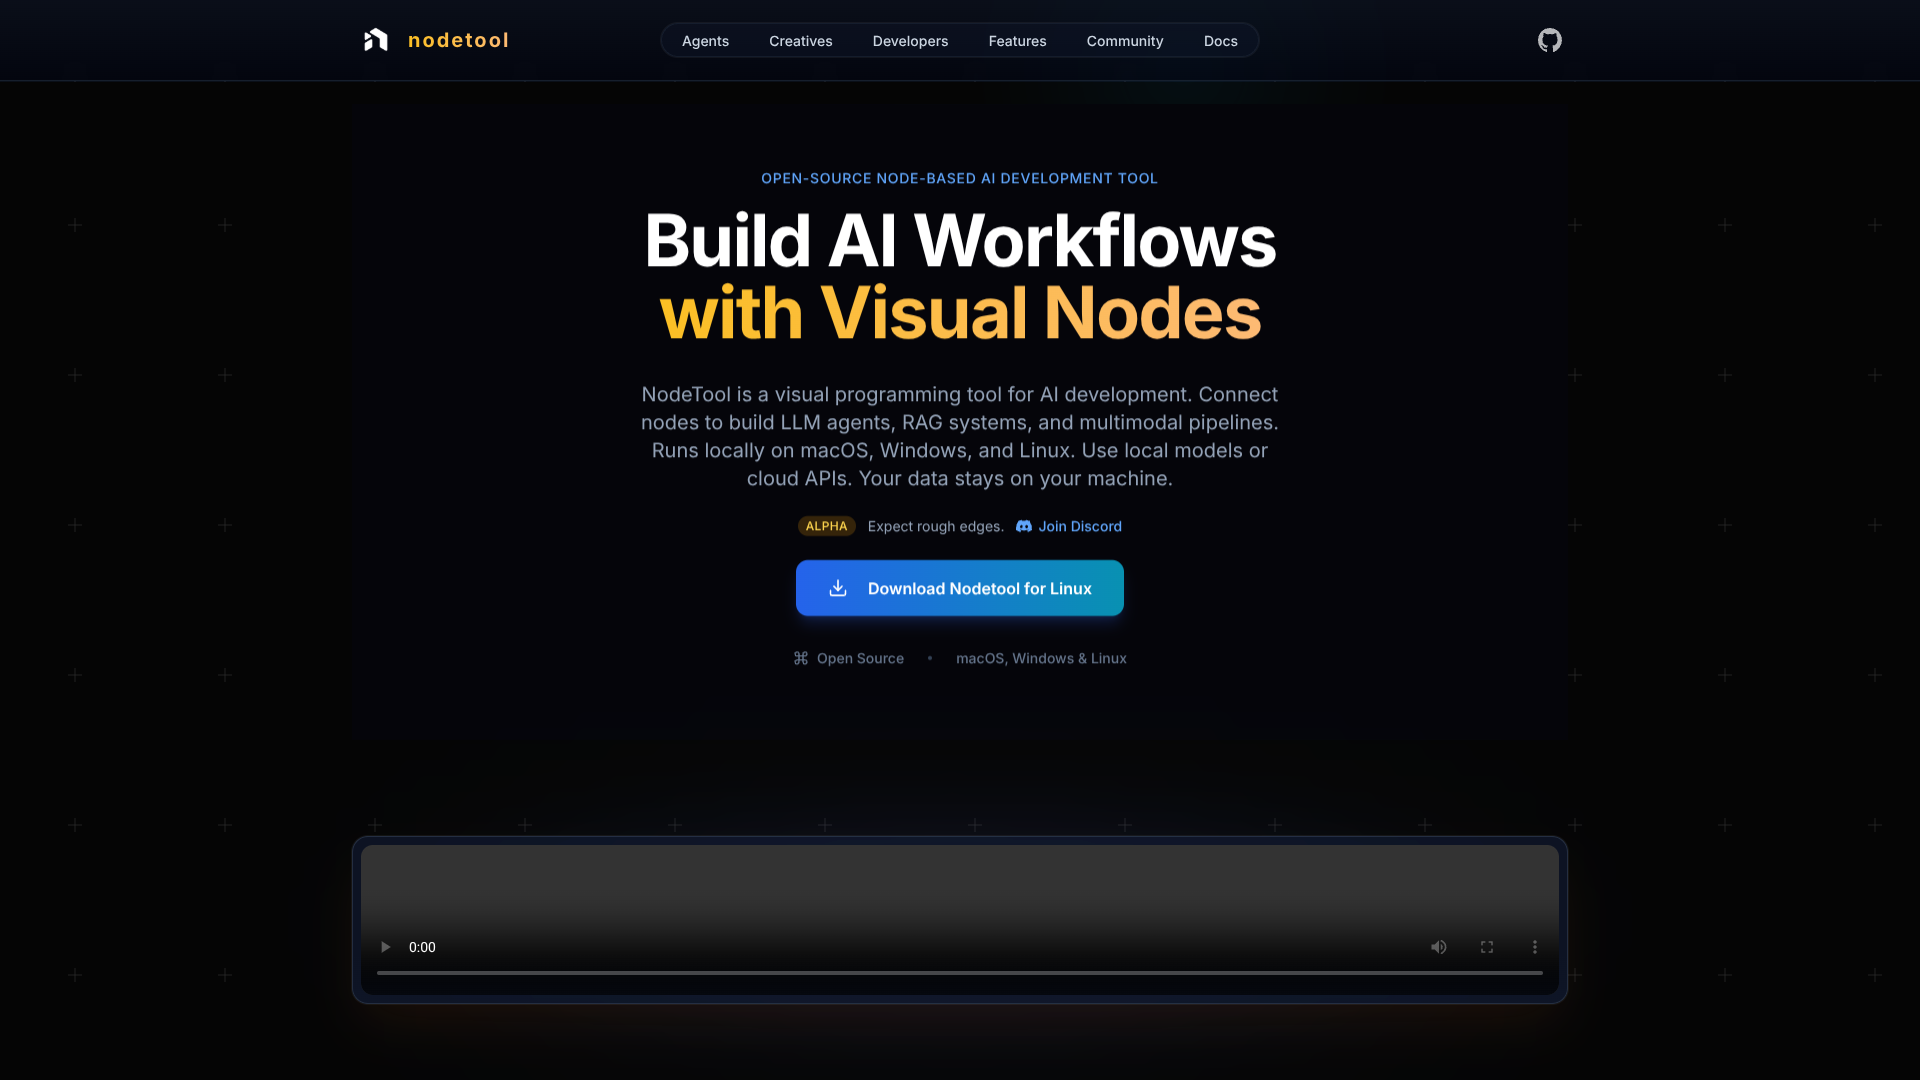Enter fullscreen using the video fullscreen icon
1920x1080 pixels.
click(x=1487, y=947)
